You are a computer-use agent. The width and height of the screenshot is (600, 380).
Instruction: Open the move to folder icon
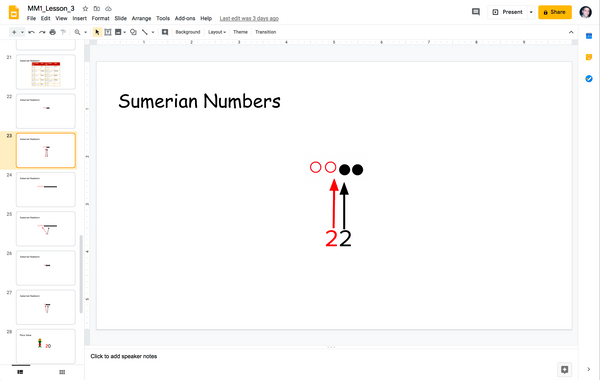(97, 8)
